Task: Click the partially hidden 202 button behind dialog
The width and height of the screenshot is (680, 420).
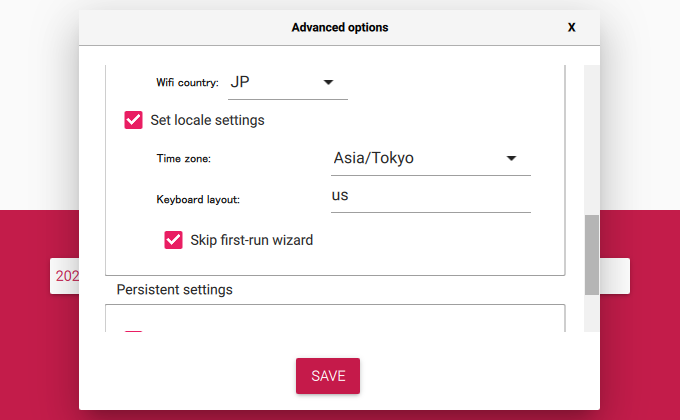Action: click(x=65, y=276)
